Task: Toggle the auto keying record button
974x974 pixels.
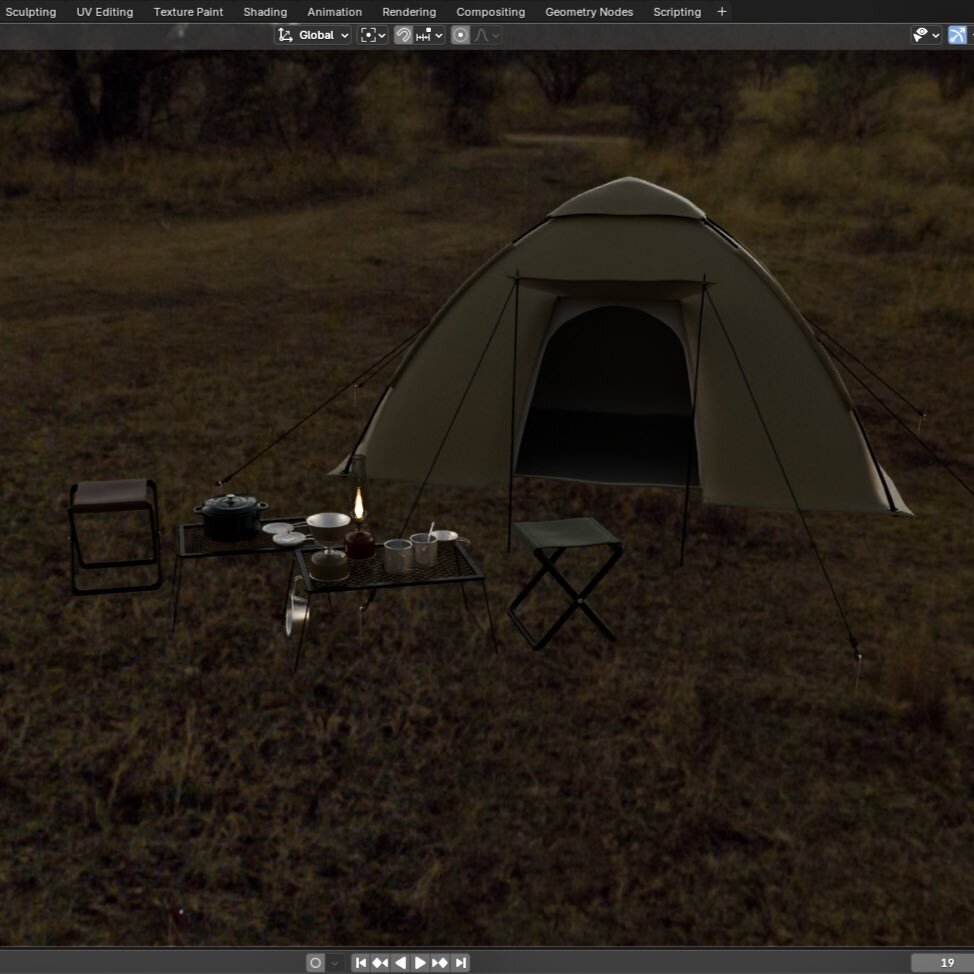Action: (316, 963)
